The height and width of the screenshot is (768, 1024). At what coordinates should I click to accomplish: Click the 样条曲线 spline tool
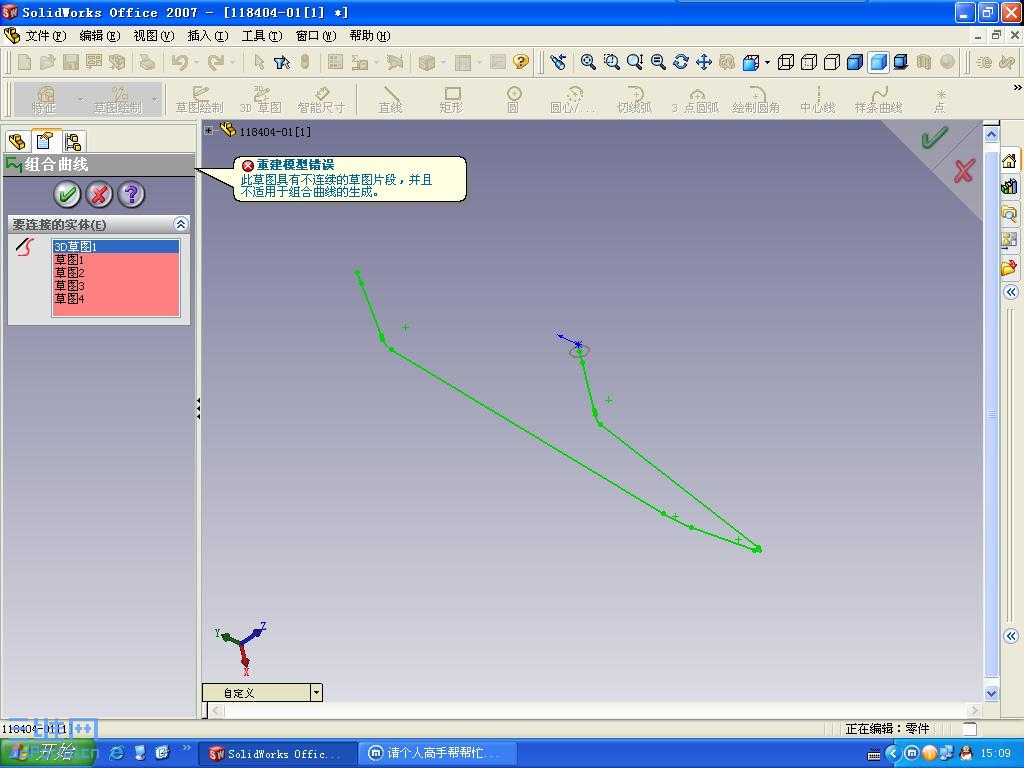(878, 99)
